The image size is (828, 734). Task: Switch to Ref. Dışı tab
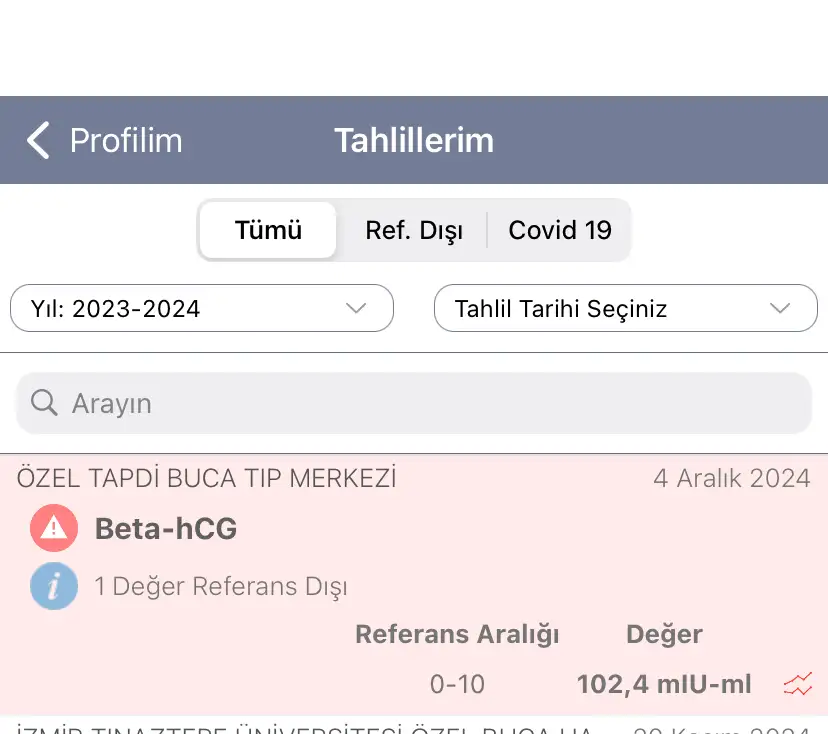tap(414, 231)
